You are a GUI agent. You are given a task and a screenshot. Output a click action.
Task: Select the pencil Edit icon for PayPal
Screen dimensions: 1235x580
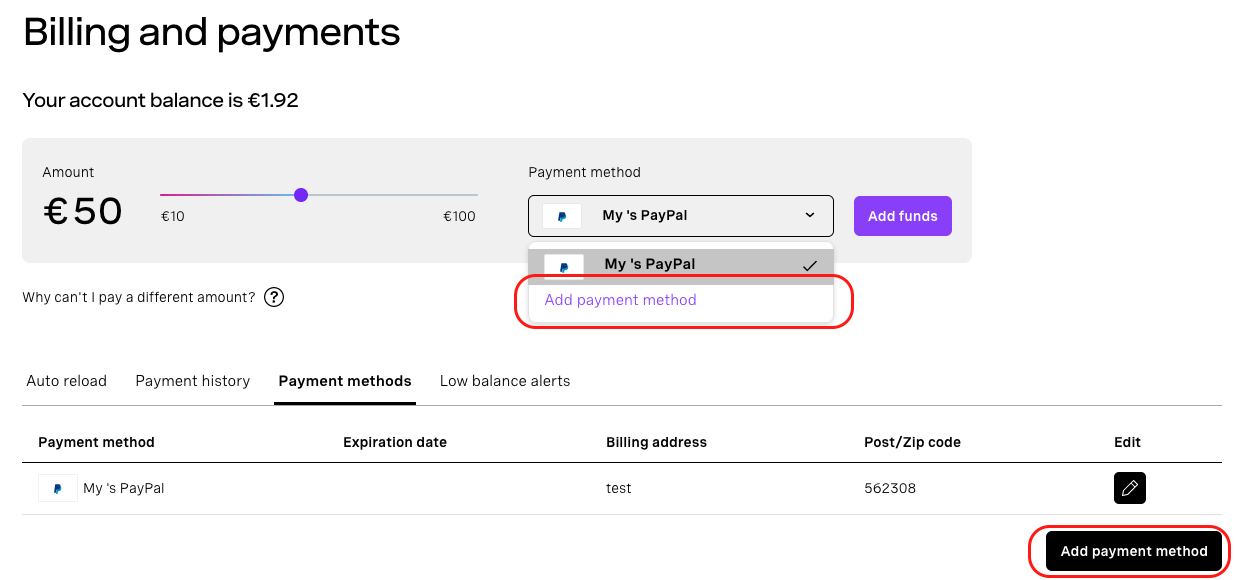click(x=1129, y=488)
